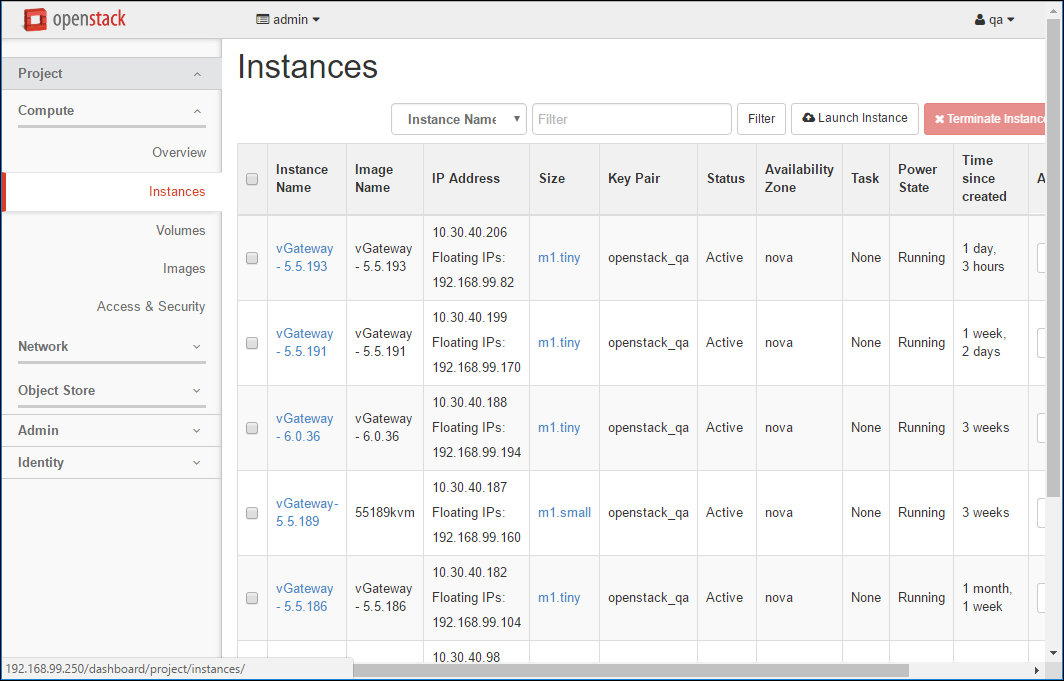Go to Volumes page
Image resolution: width=1064 pixels, height=681 pixels.
click(x=180, y=231)
